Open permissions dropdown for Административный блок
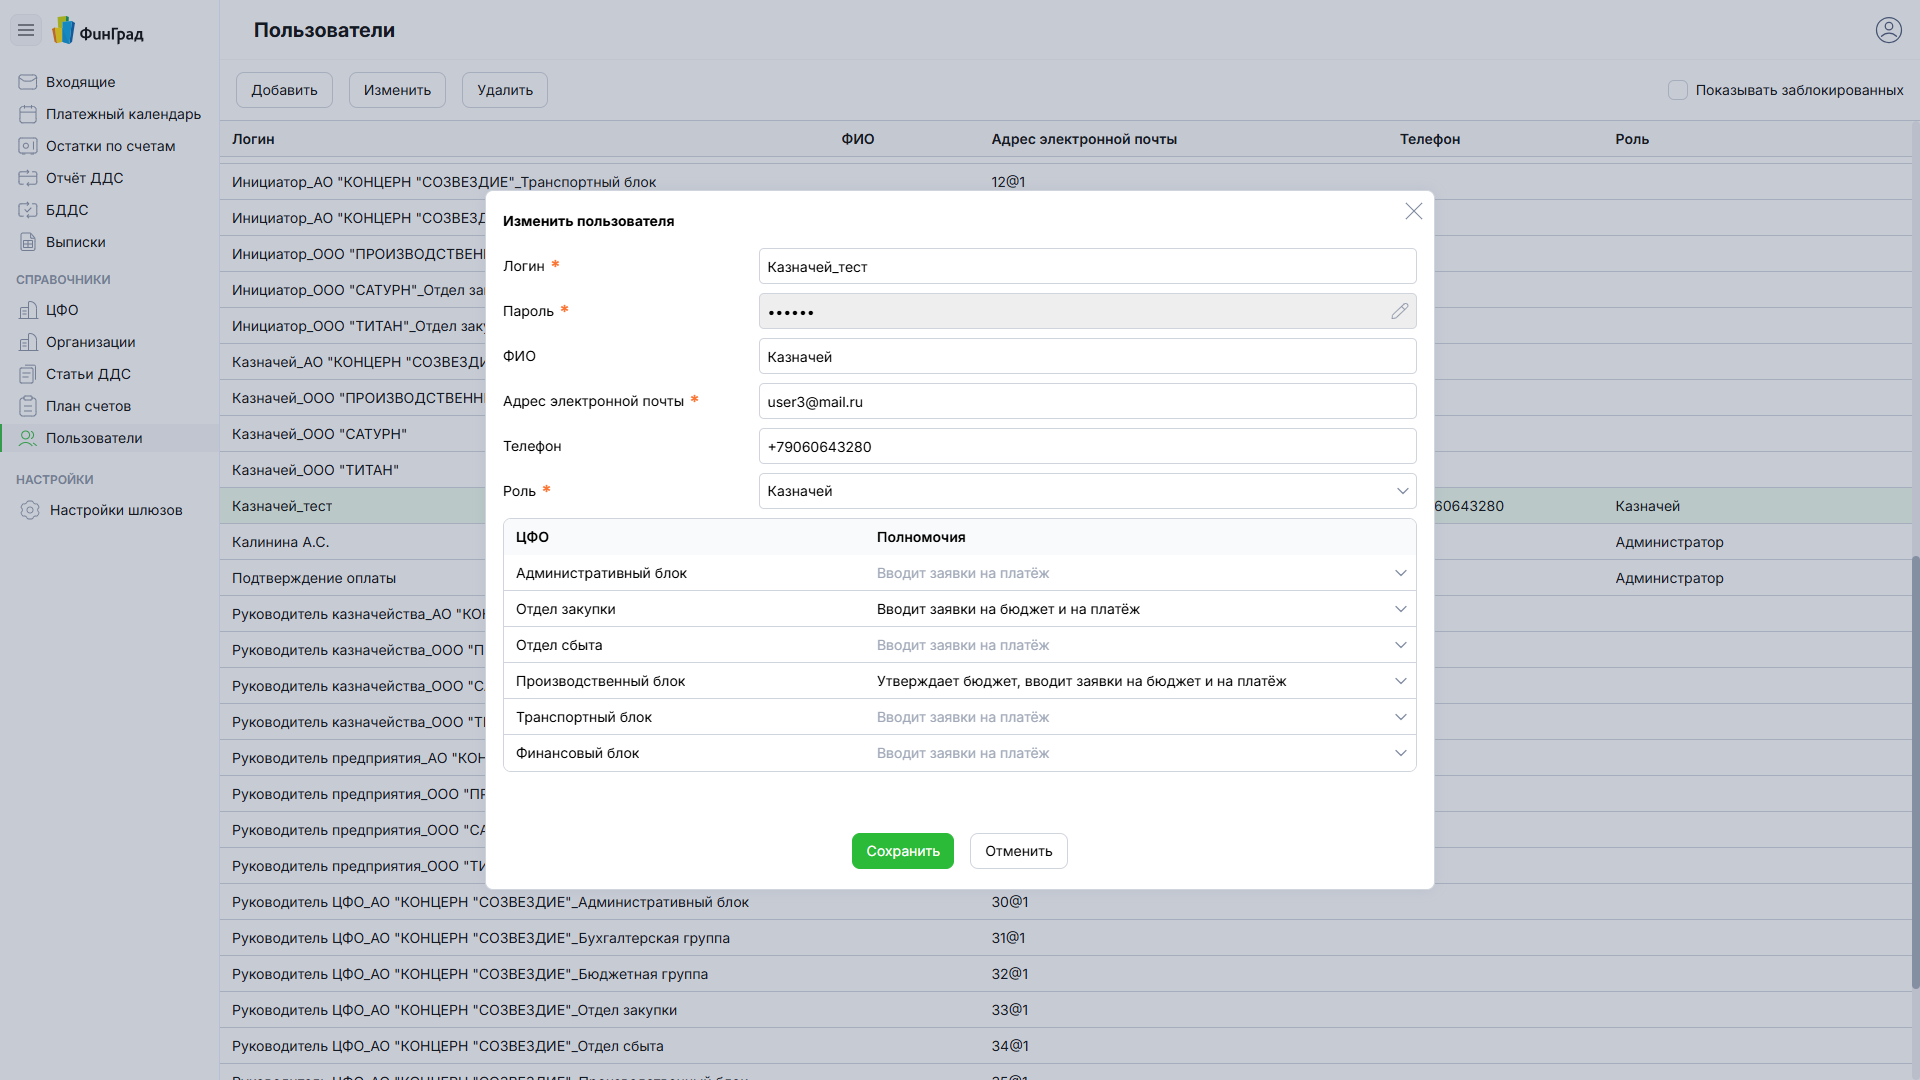Screen dimensions: 1920x1080 tap(1400, 573)
